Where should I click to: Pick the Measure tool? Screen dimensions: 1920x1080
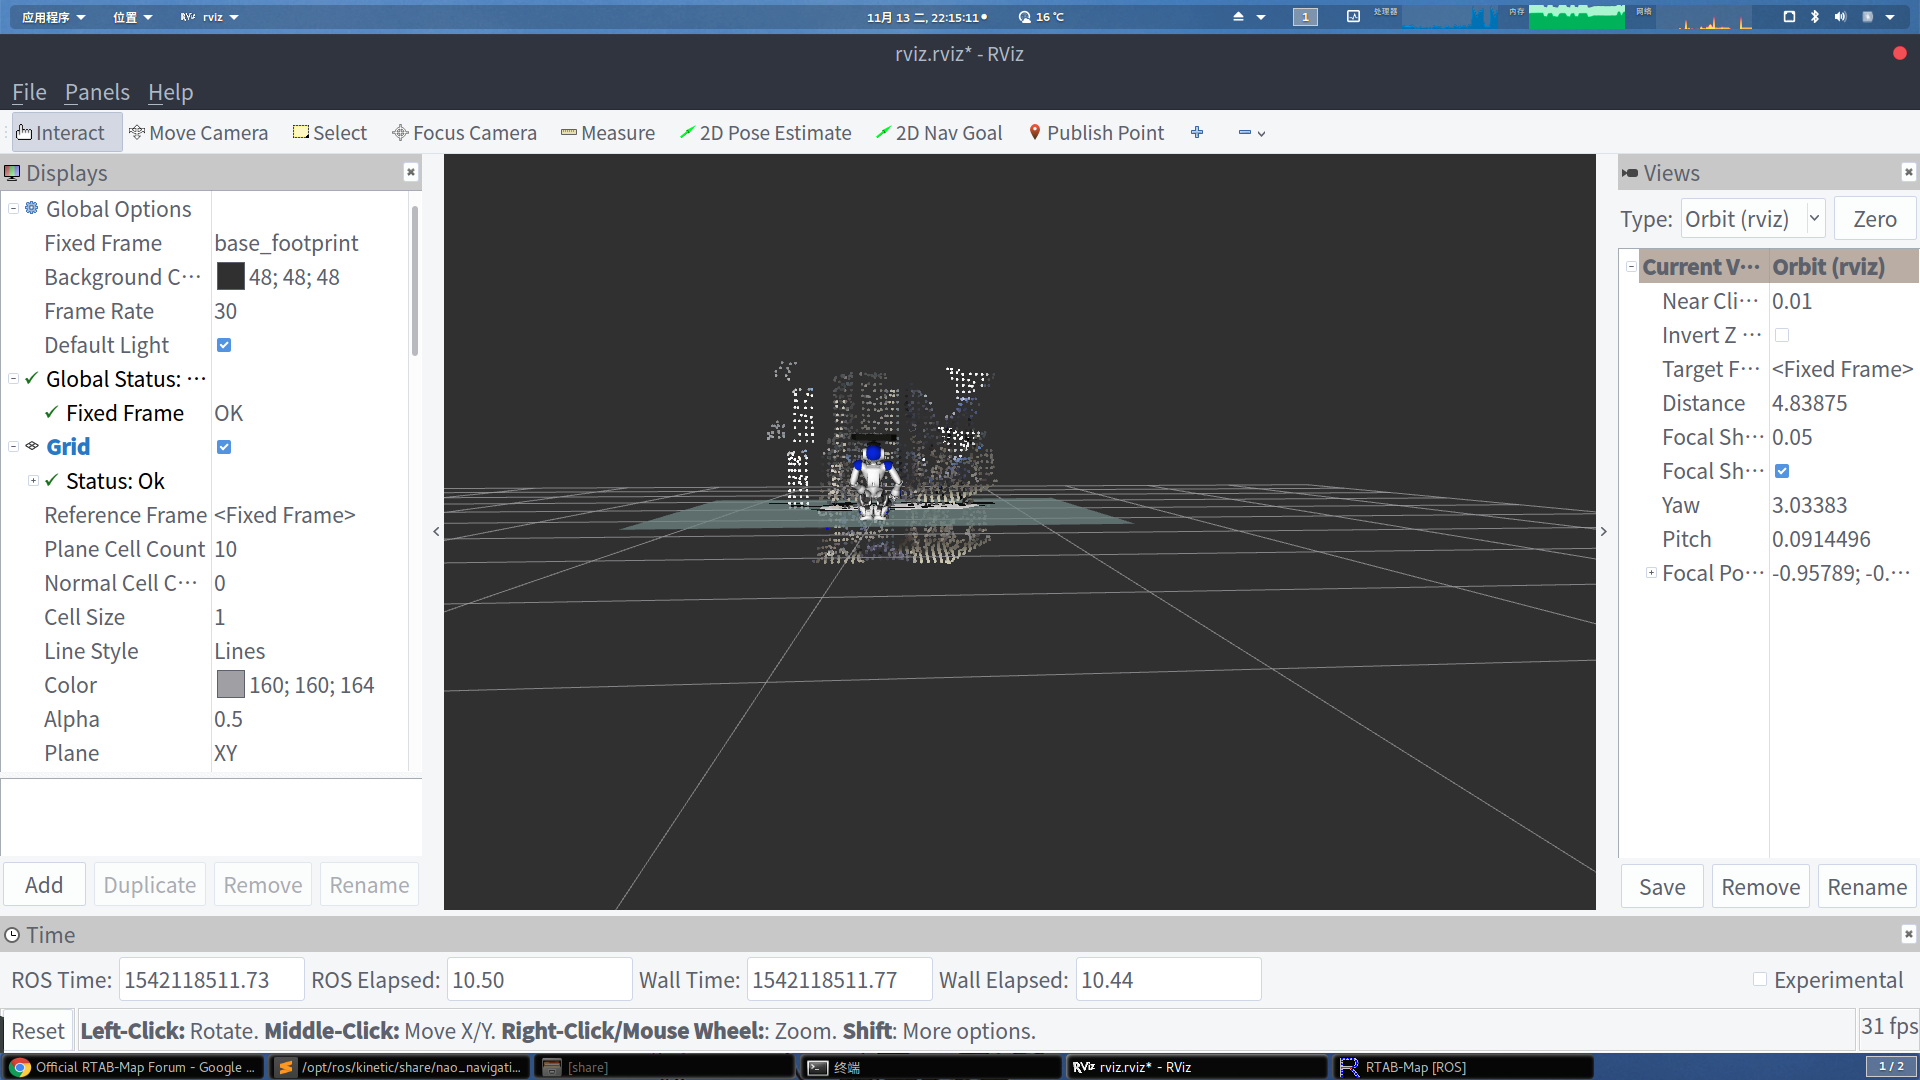(x=607, y=133)
